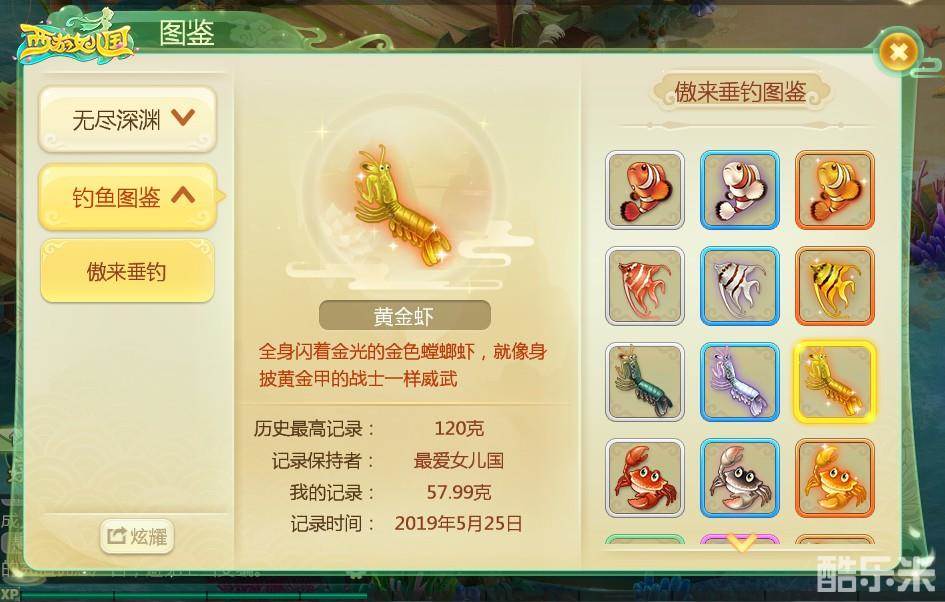Collapse the 钓鱼图鉴 category
The height and width of the screenshot is (602, 945).
[x=127, y=196]
